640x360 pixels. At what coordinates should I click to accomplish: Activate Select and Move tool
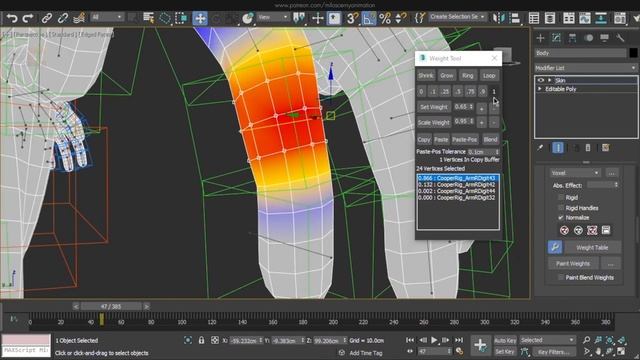(x=200, y=18)
